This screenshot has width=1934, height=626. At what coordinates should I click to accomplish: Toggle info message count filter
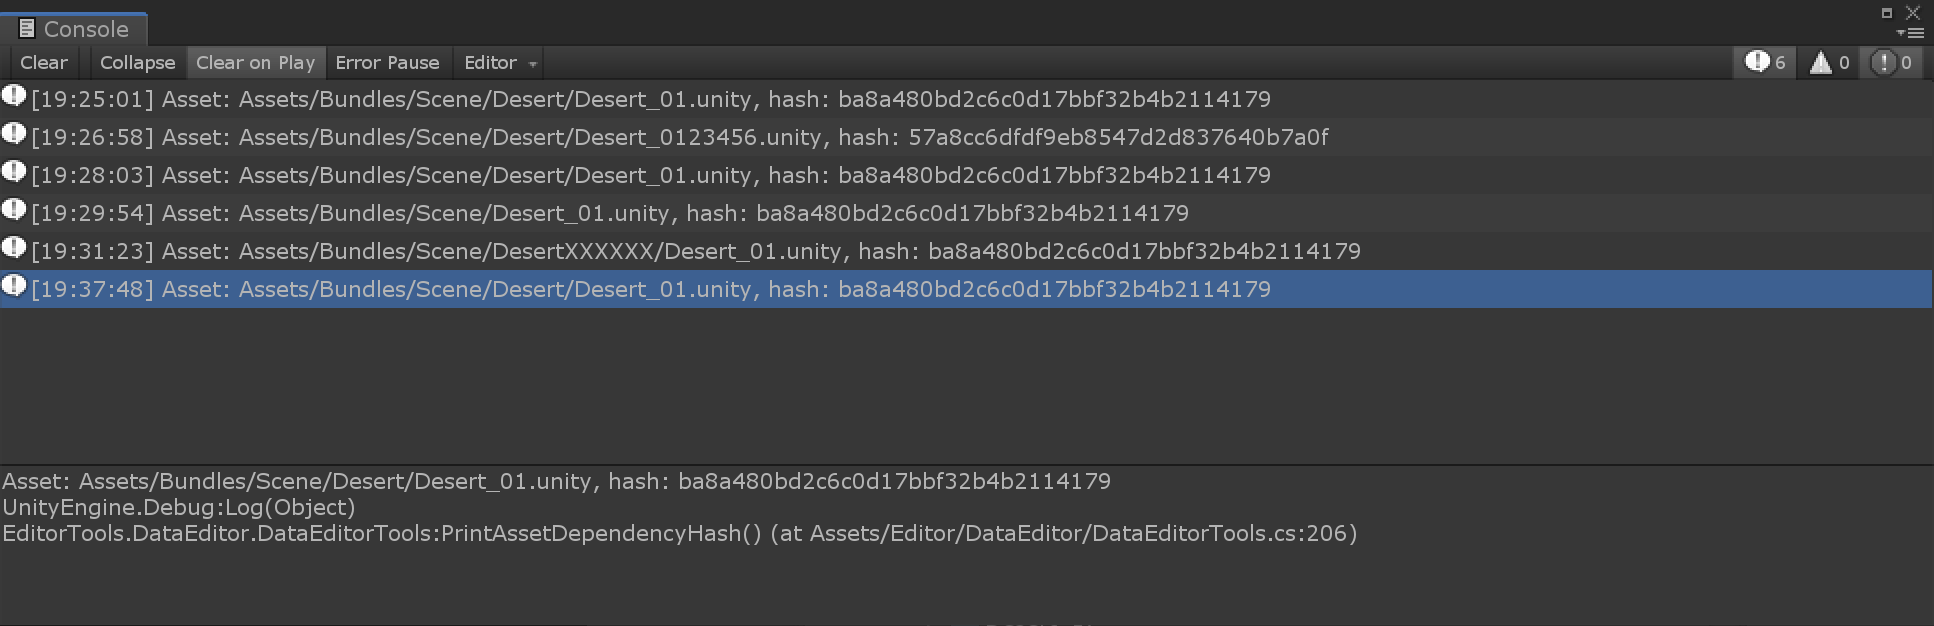[x=1767, y=63]
